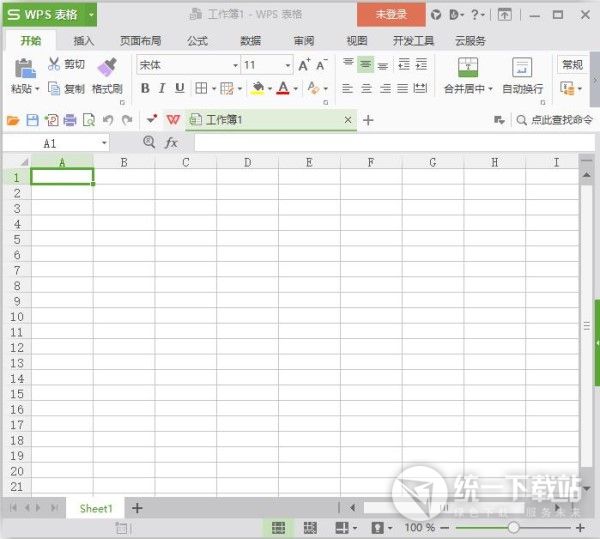Click the printer icon in quick toolbar

coord(70,120)
